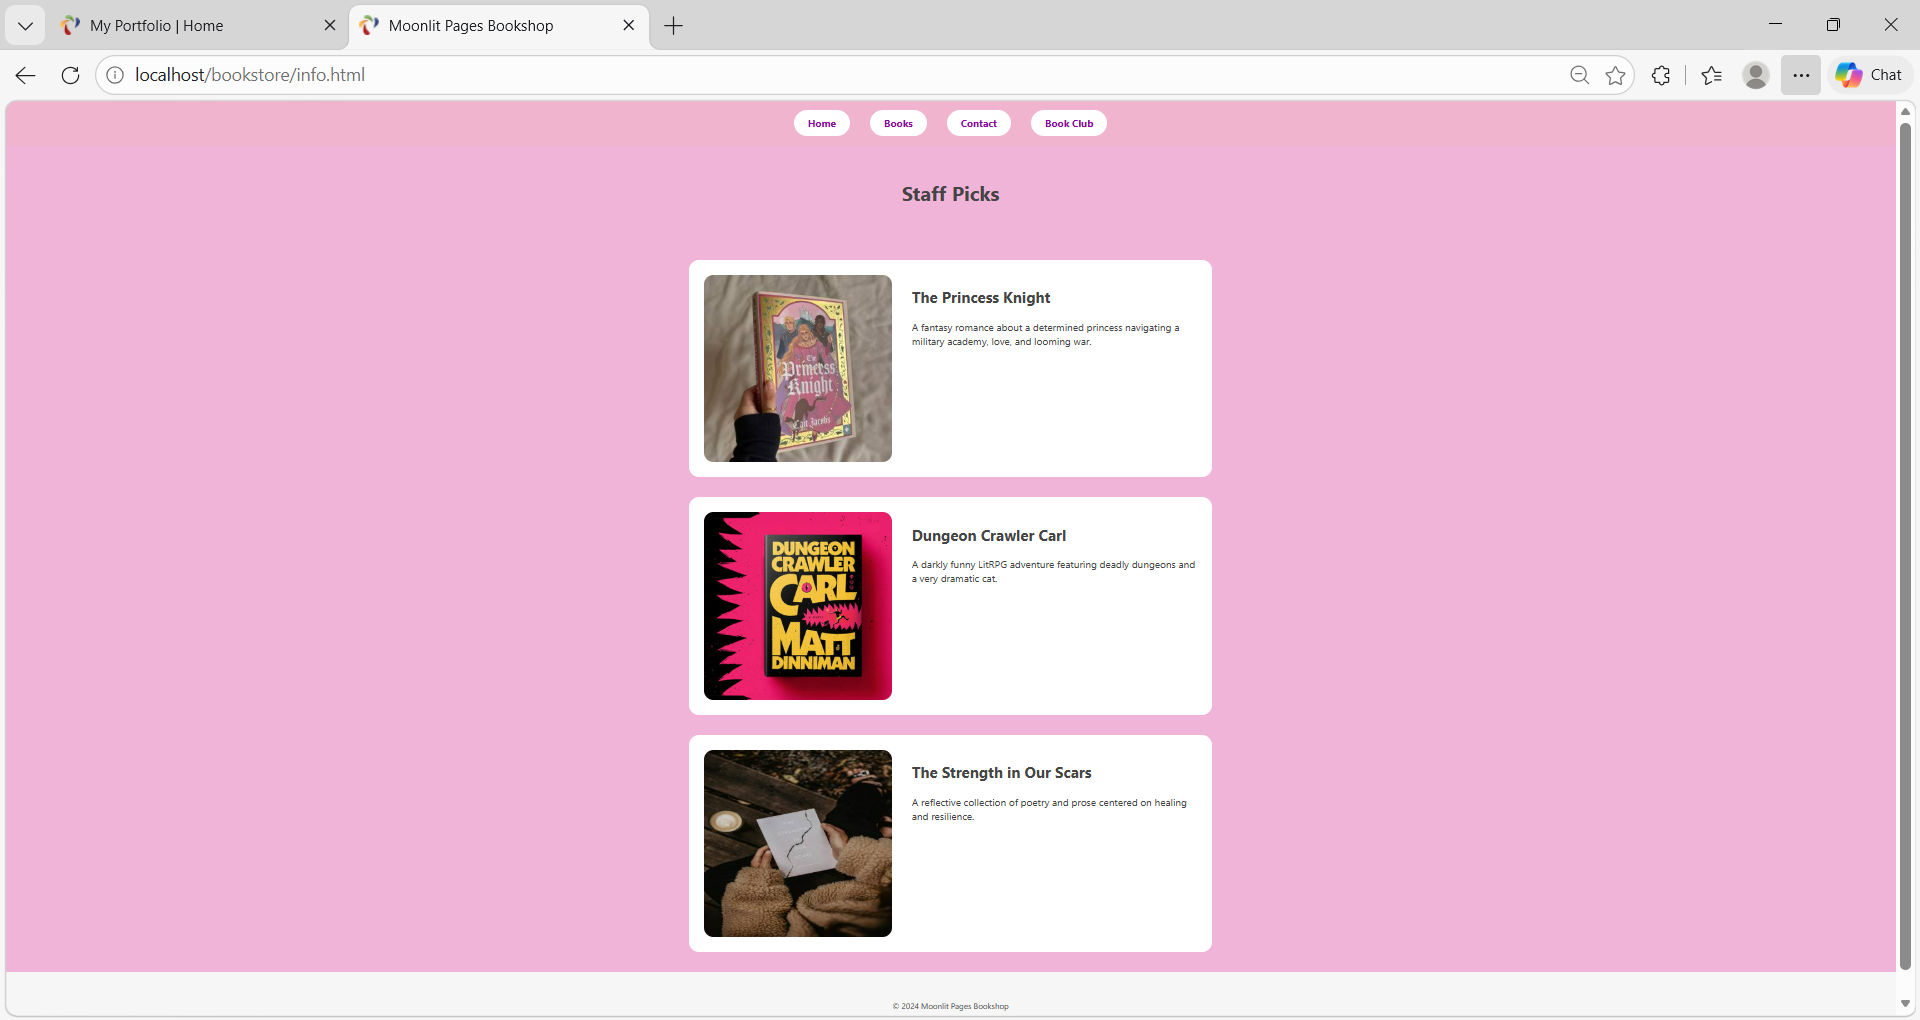Open Copilot Chat in the browser
Viewport: 1920px width, 1020px height.
1869,74
